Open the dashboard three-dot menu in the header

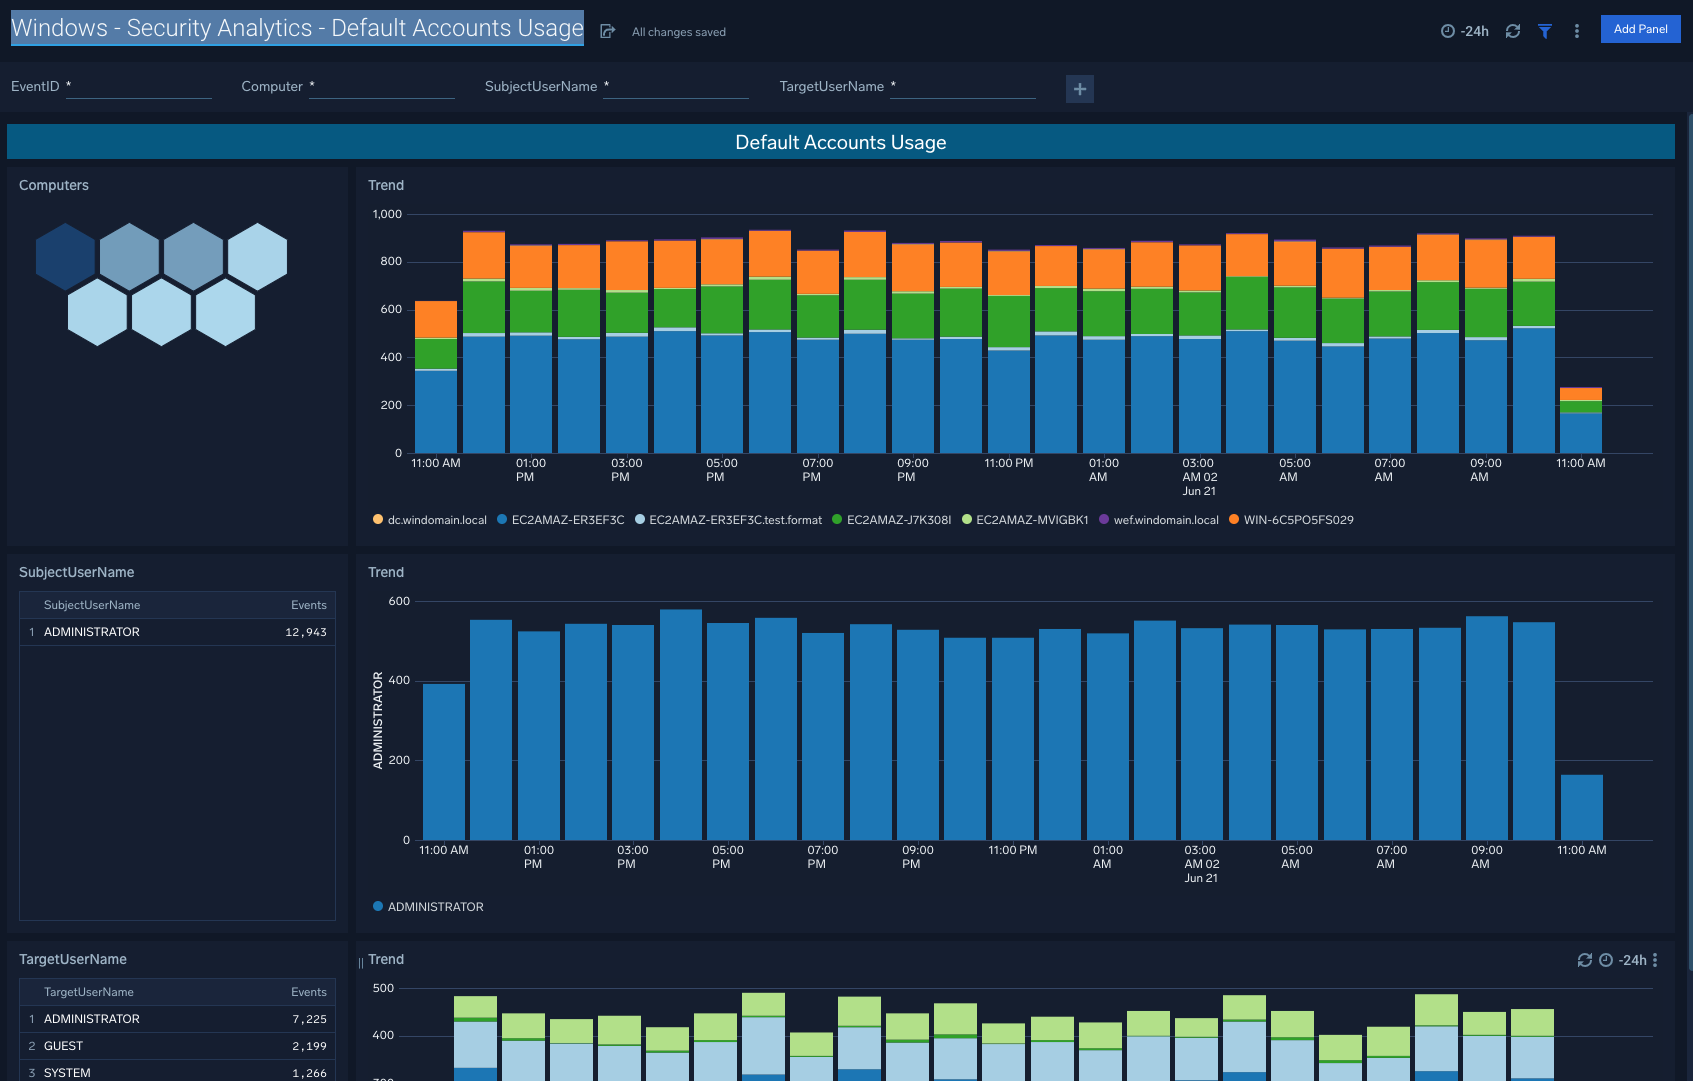pos(1577,31)
